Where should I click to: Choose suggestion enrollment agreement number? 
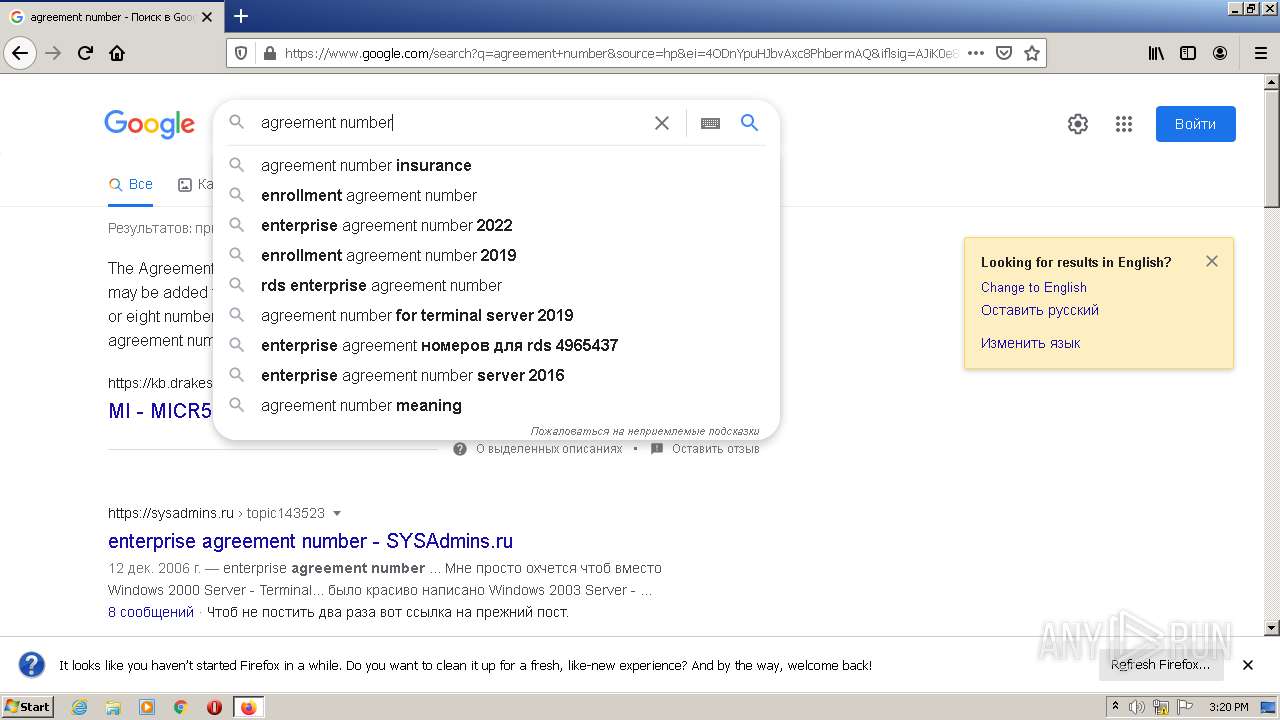496,195
